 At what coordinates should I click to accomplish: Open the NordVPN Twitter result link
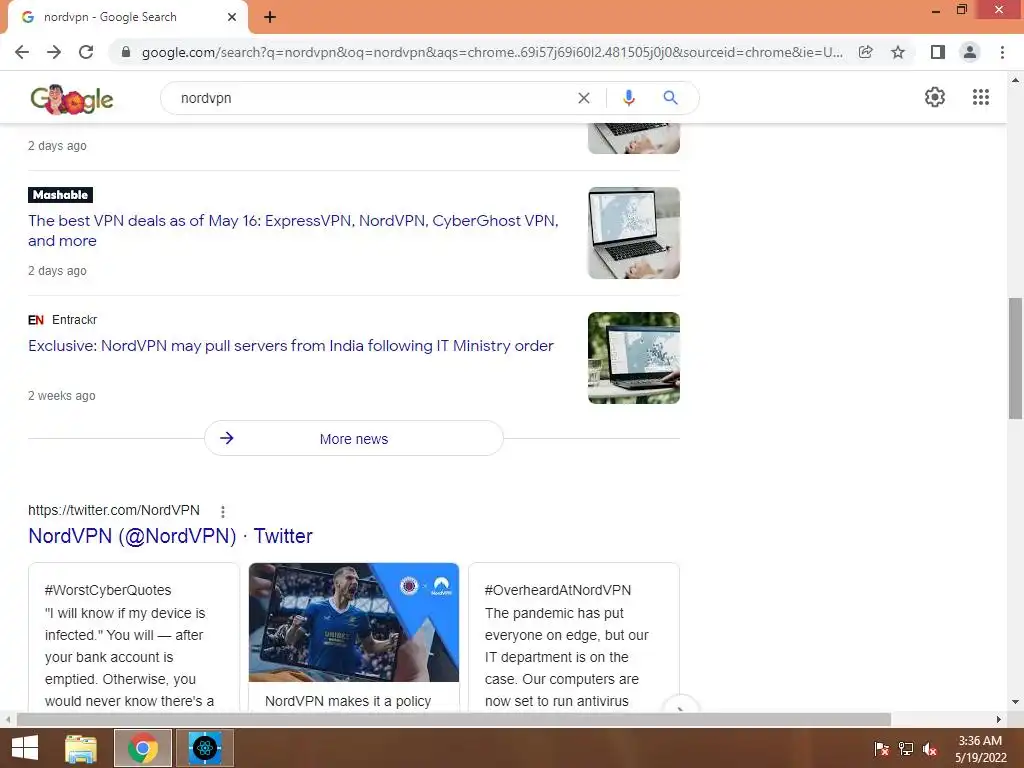click(x=170, y=536)
